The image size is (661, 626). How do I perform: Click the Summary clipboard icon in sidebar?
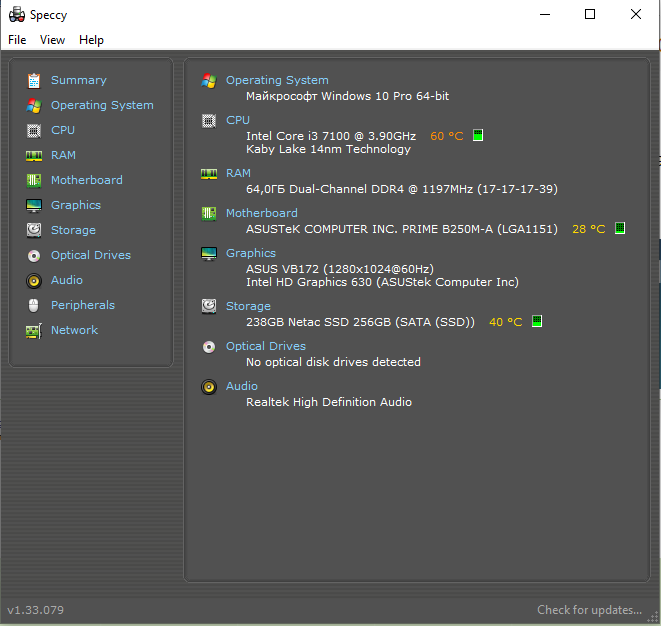[34, 81]
